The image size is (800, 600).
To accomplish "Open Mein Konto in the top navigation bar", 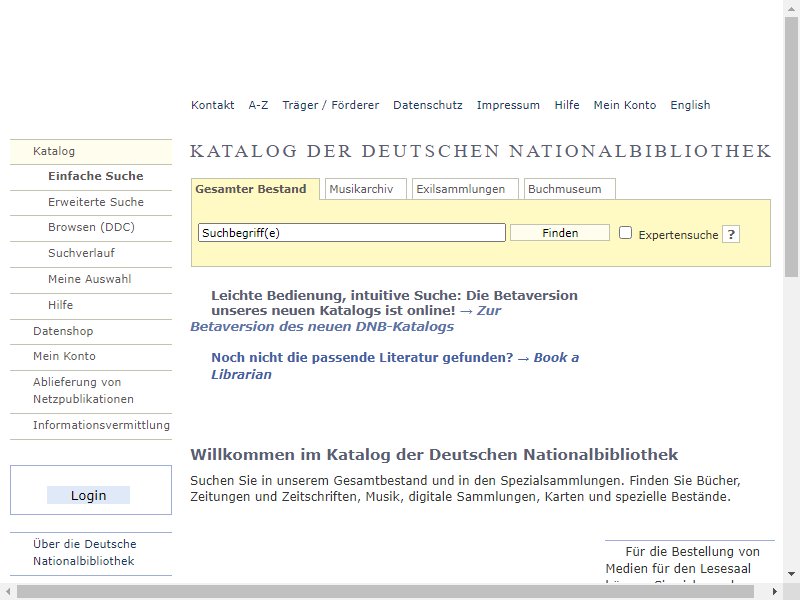I will (624, 105).
